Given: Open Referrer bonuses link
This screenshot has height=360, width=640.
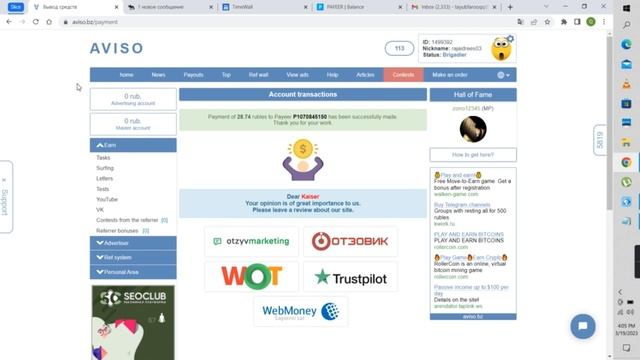Looking at the screenshot, I should click(117, 231).
